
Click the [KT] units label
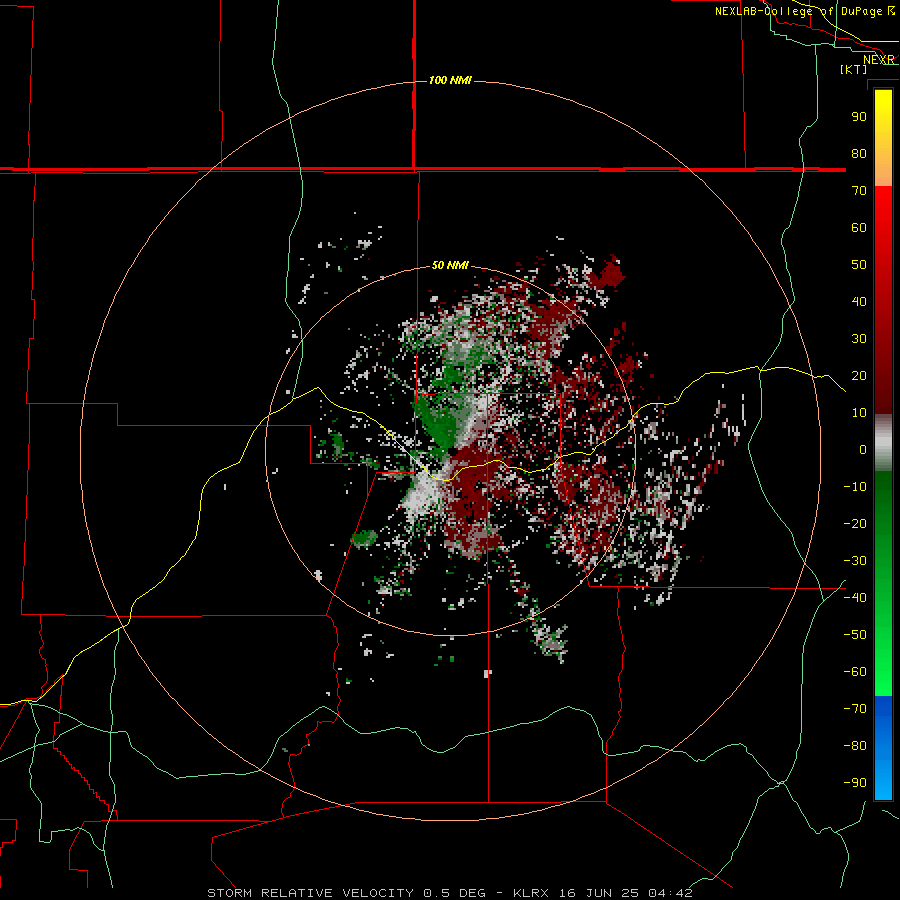click(x=853, y=69)
